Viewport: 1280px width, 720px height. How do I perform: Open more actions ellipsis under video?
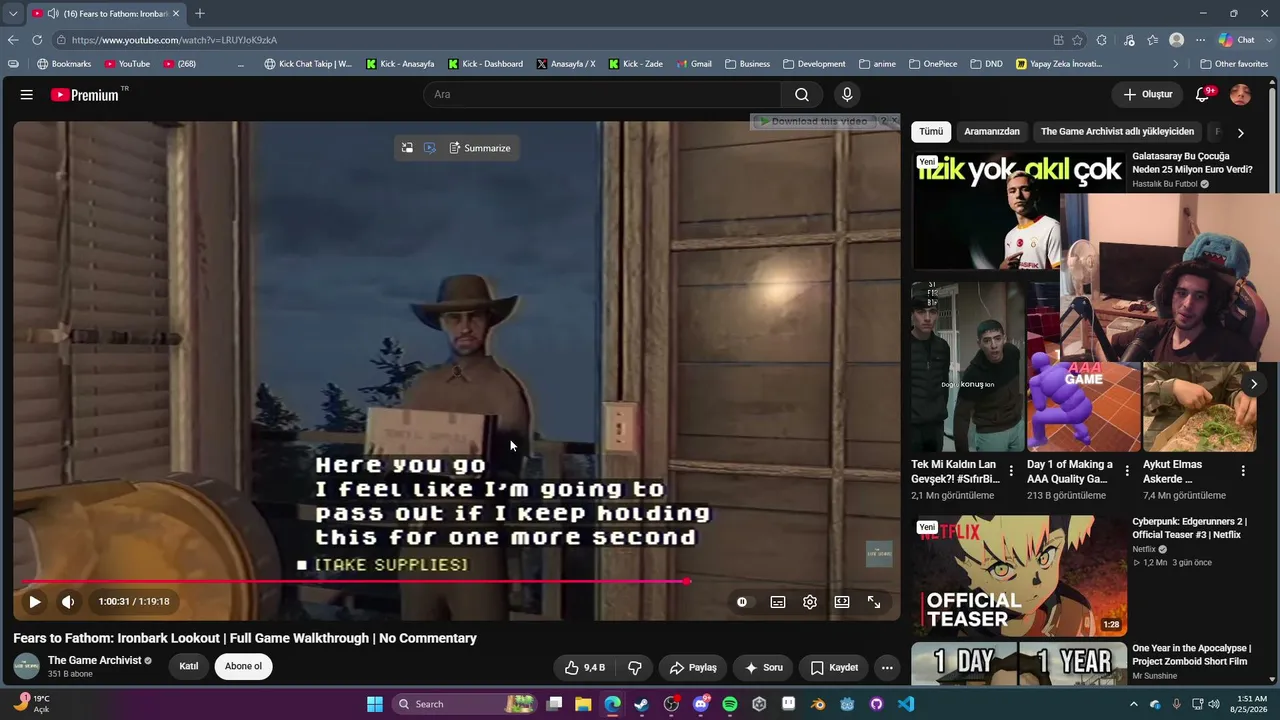pyautogui.click(x=887, y=668)
